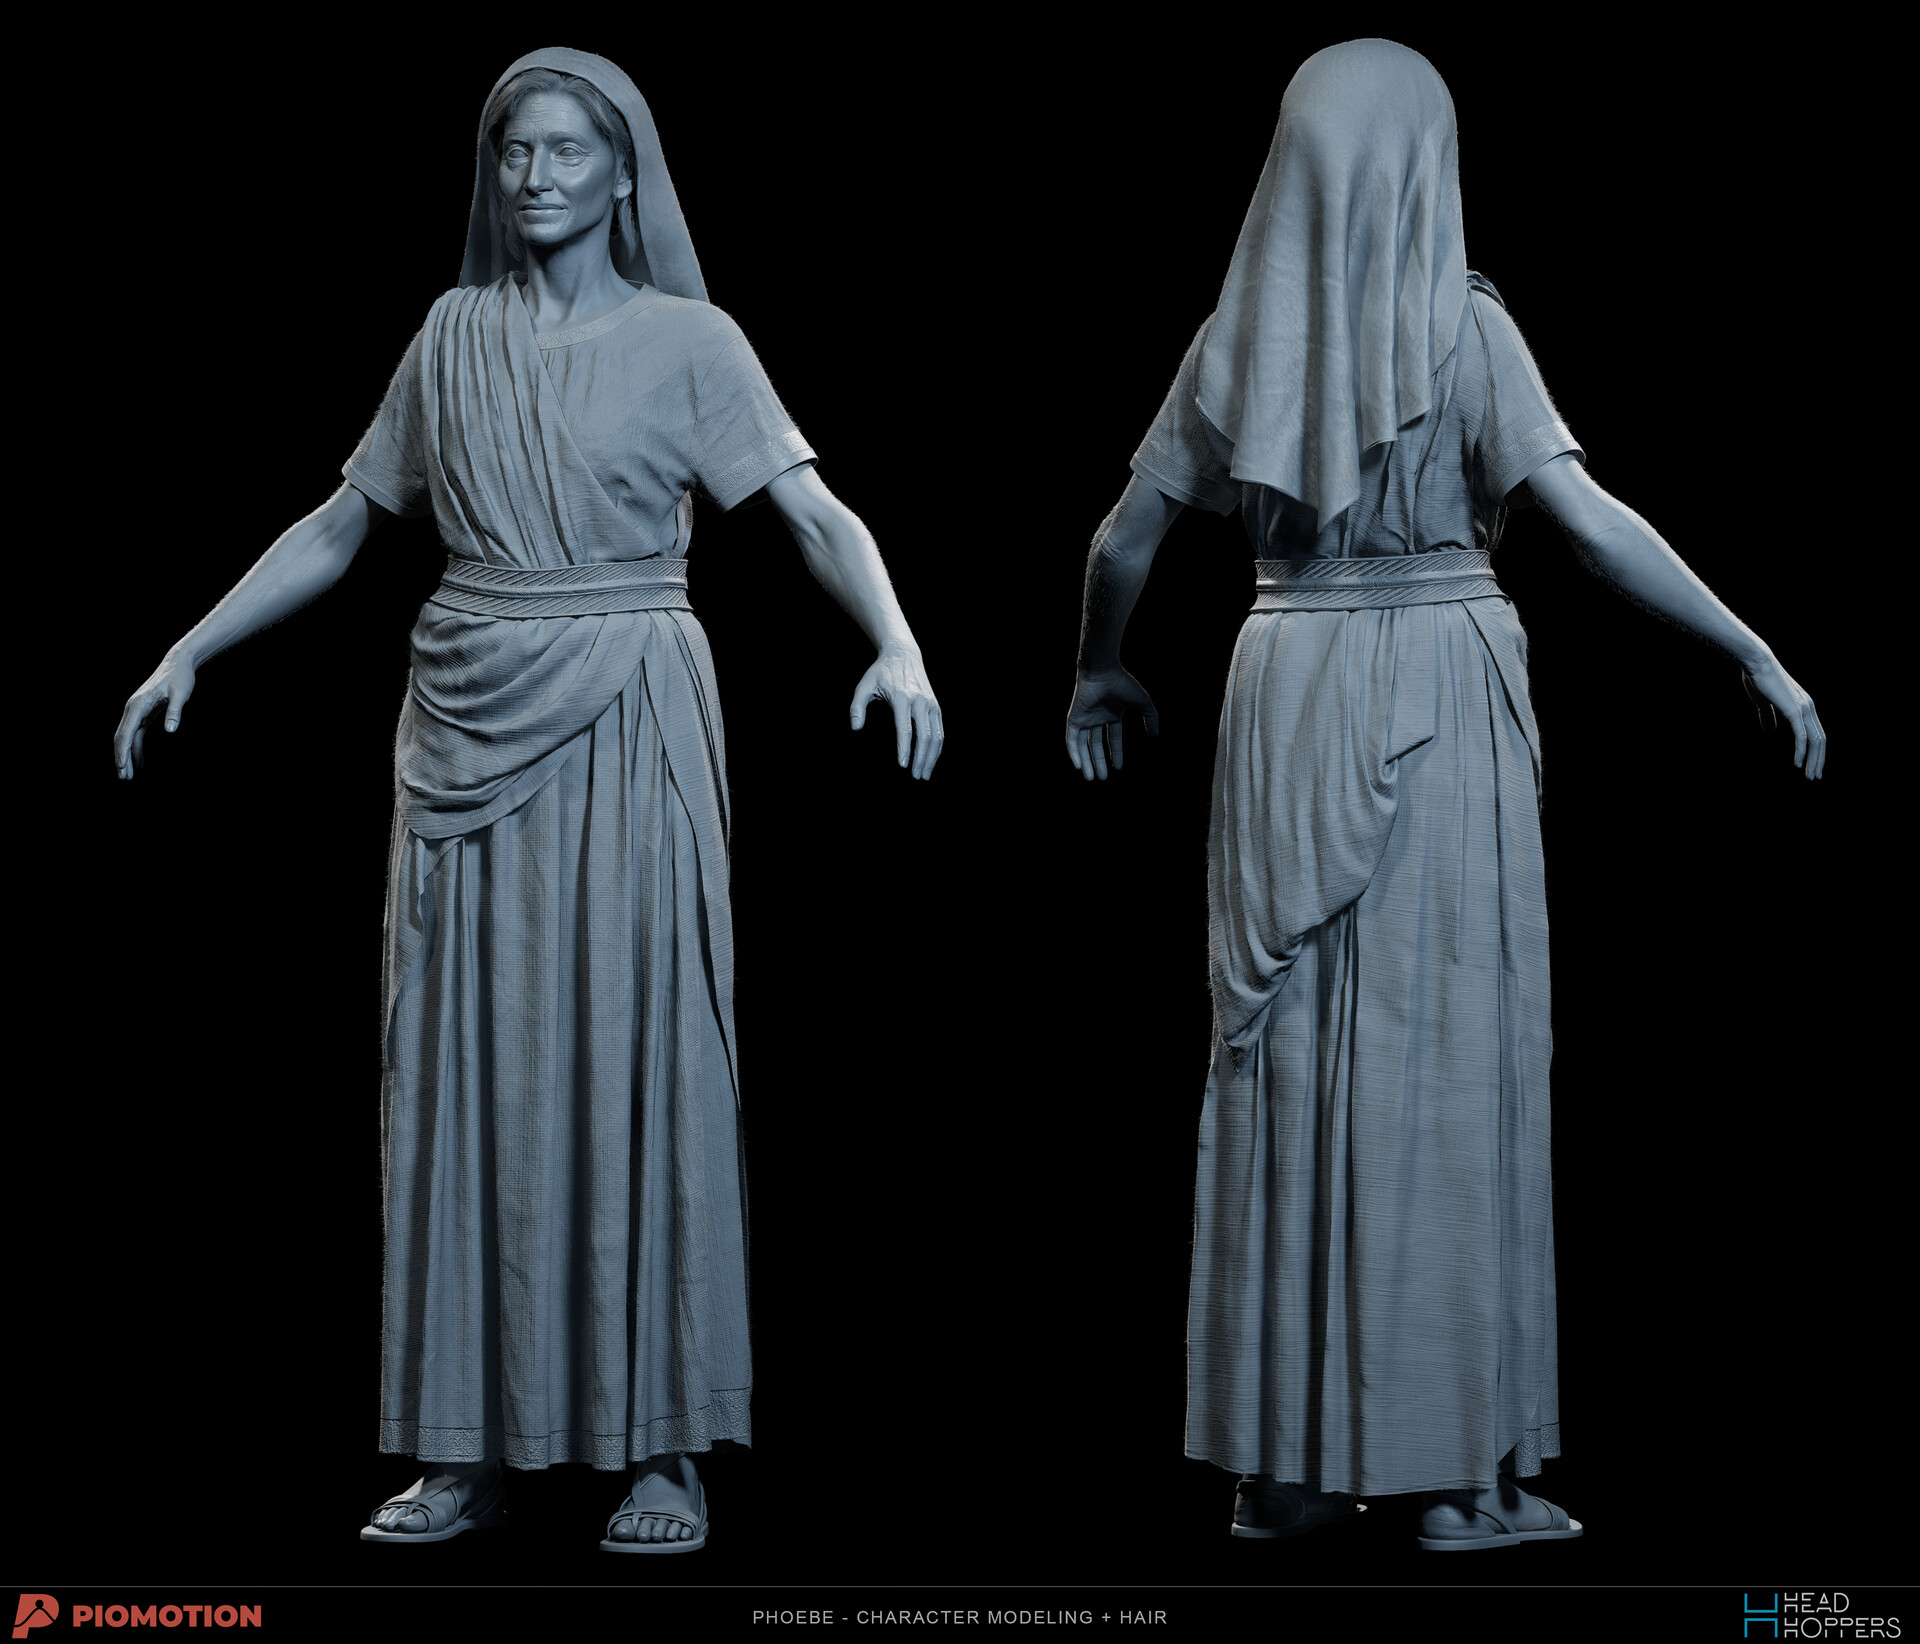Click the Piomotion red logo icon
This screenshot has height=1644, width=1920.
tap(36, 1615)
